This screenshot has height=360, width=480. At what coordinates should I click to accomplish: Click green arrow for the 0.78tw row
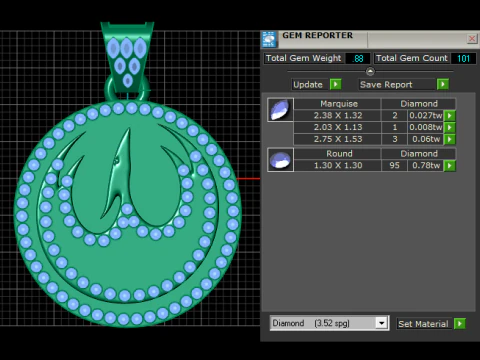(450, 165)
